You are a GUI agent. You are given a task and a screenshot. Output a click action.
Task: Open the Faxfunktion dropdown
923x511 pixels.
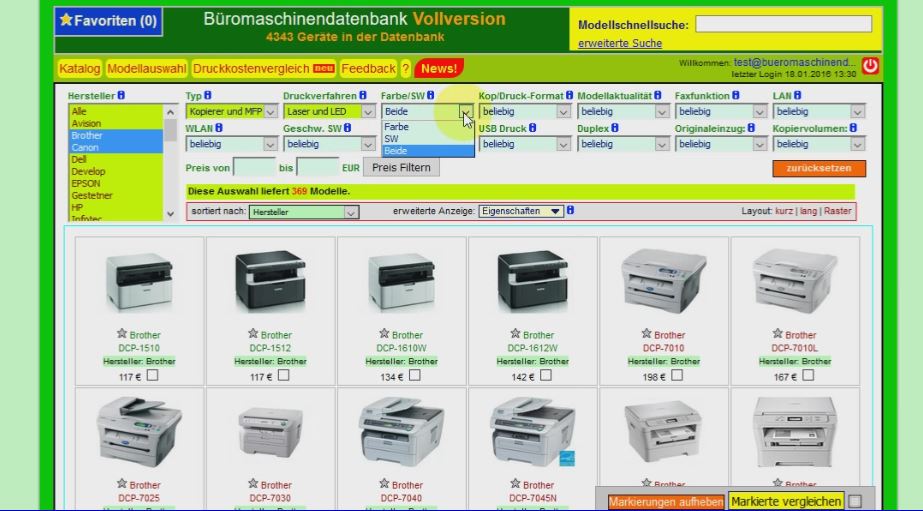tap(721, 111)
